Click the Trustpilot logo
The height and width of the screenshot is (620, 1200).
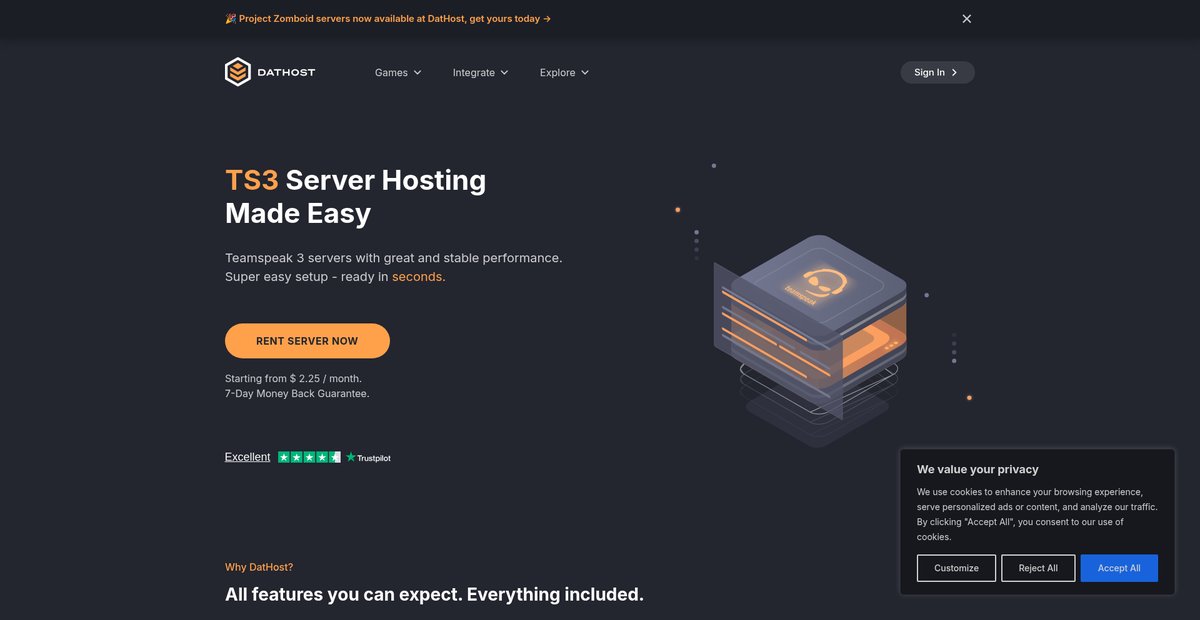click(x=368, y=458)
